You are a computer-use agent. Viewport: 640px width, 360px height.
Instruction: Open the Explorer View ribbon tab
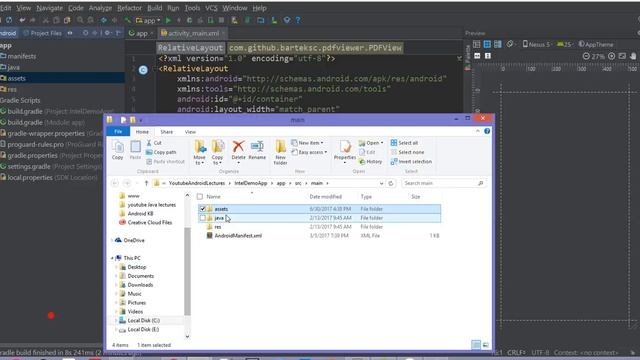tap(190, 131)
